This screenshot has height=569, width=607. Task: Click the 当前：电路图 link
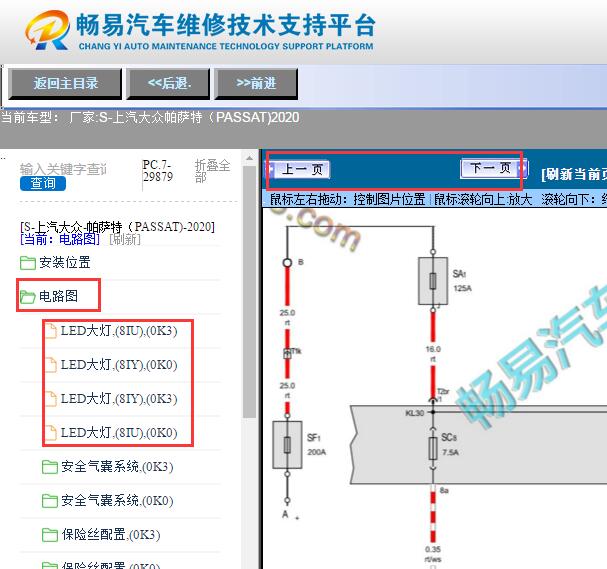(60, 239)
